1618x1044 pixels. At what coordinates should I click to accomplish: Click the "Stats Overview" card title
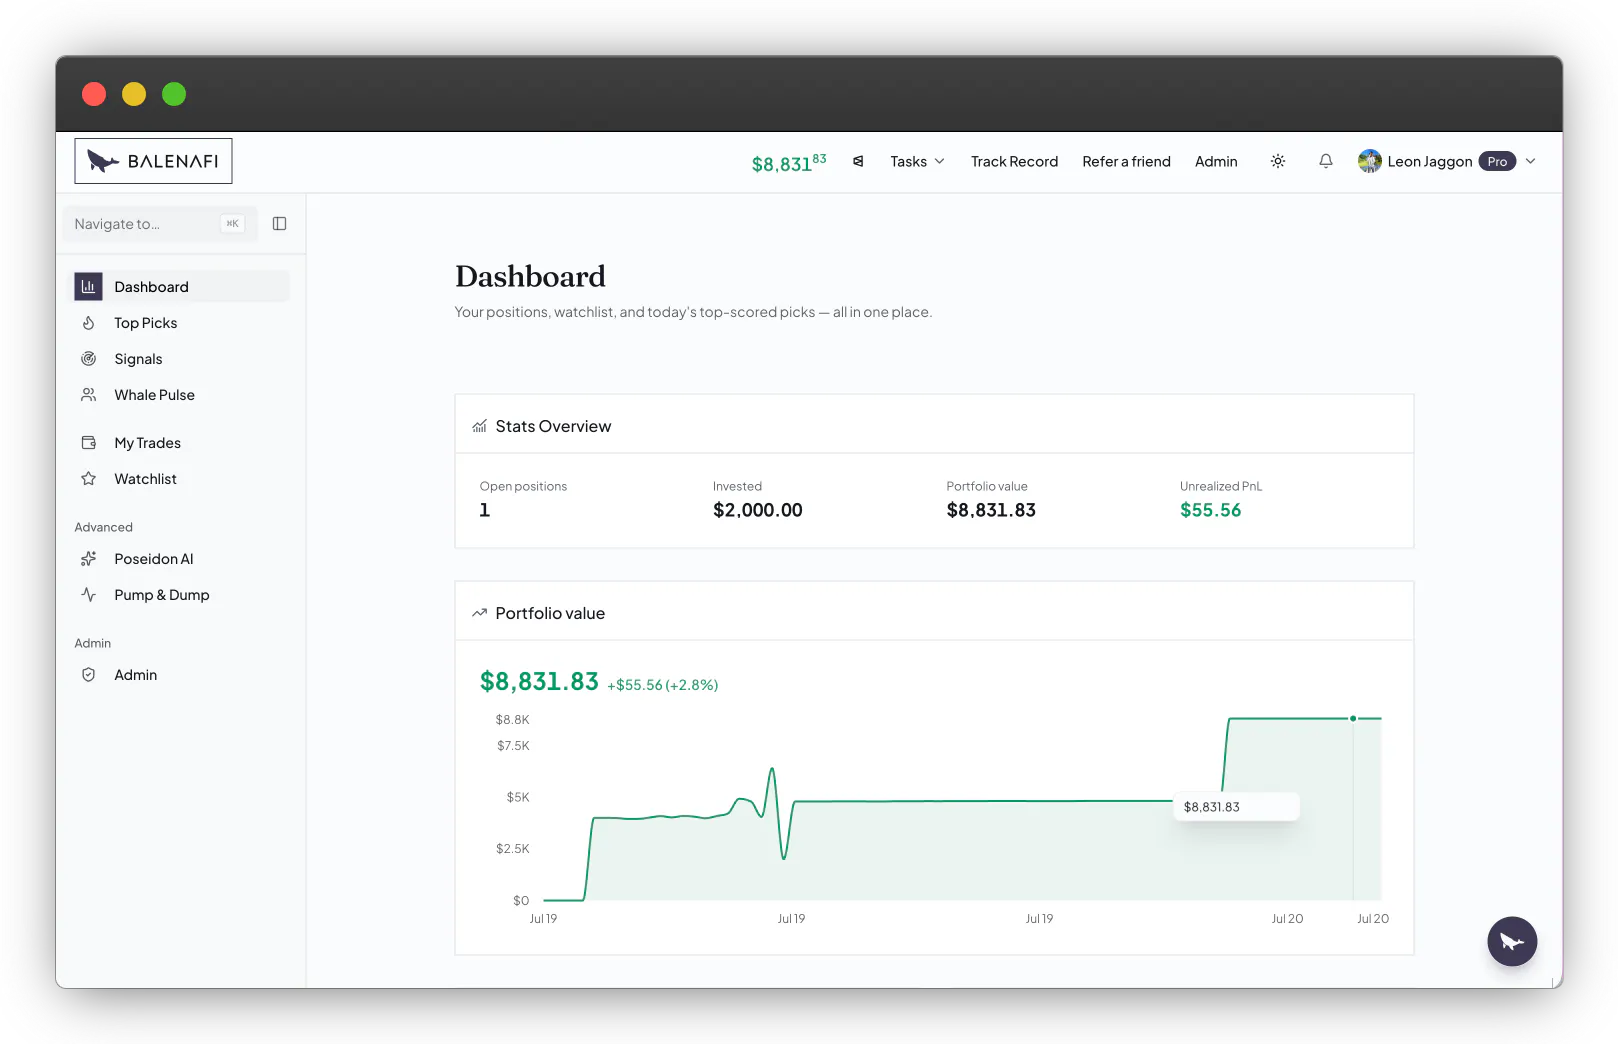coord(553,426)
